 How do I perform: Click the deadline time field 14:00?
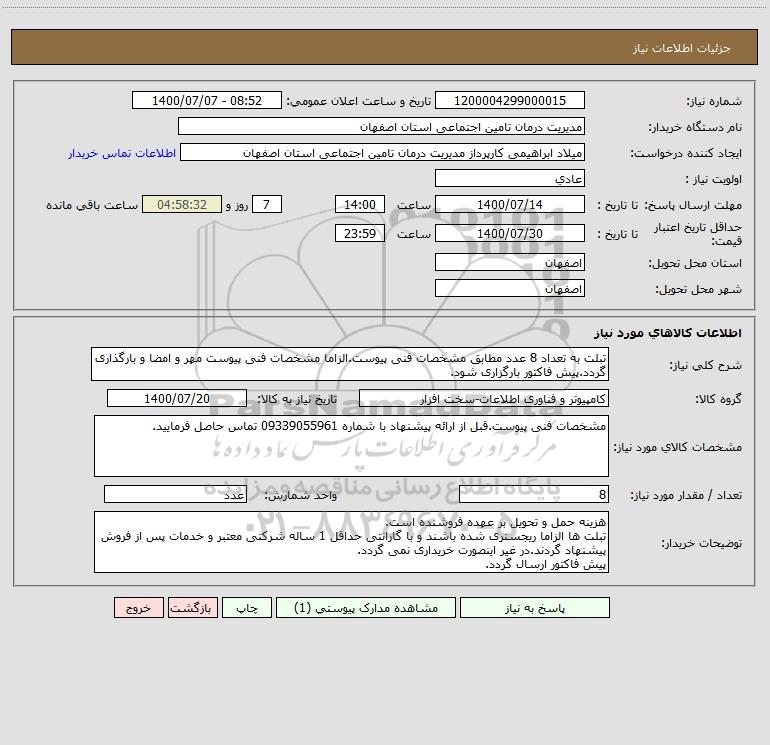tap(359, 204)
